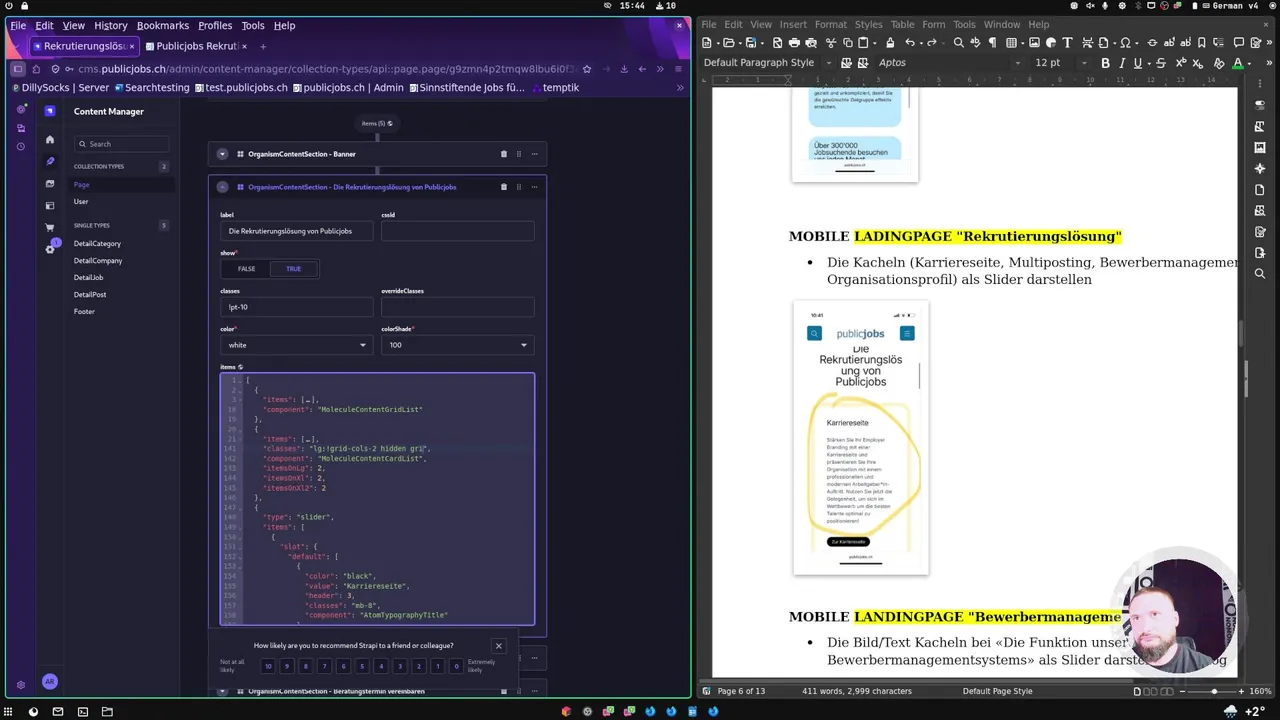The width and height of the screenshot is (1280, 720).
Task: Open the DillySocks | Server bookmark
Action: pos(60,88)
